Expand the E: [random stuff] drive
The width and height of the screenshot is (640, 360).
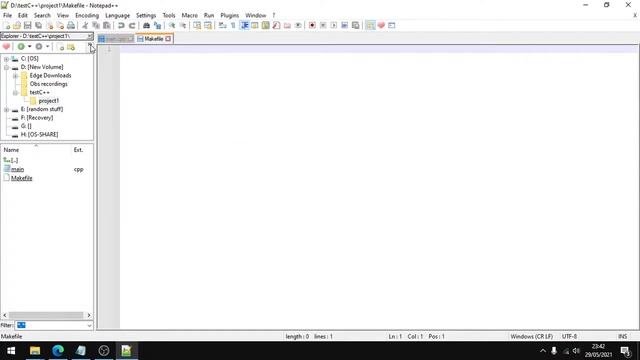tap(6, 109)
